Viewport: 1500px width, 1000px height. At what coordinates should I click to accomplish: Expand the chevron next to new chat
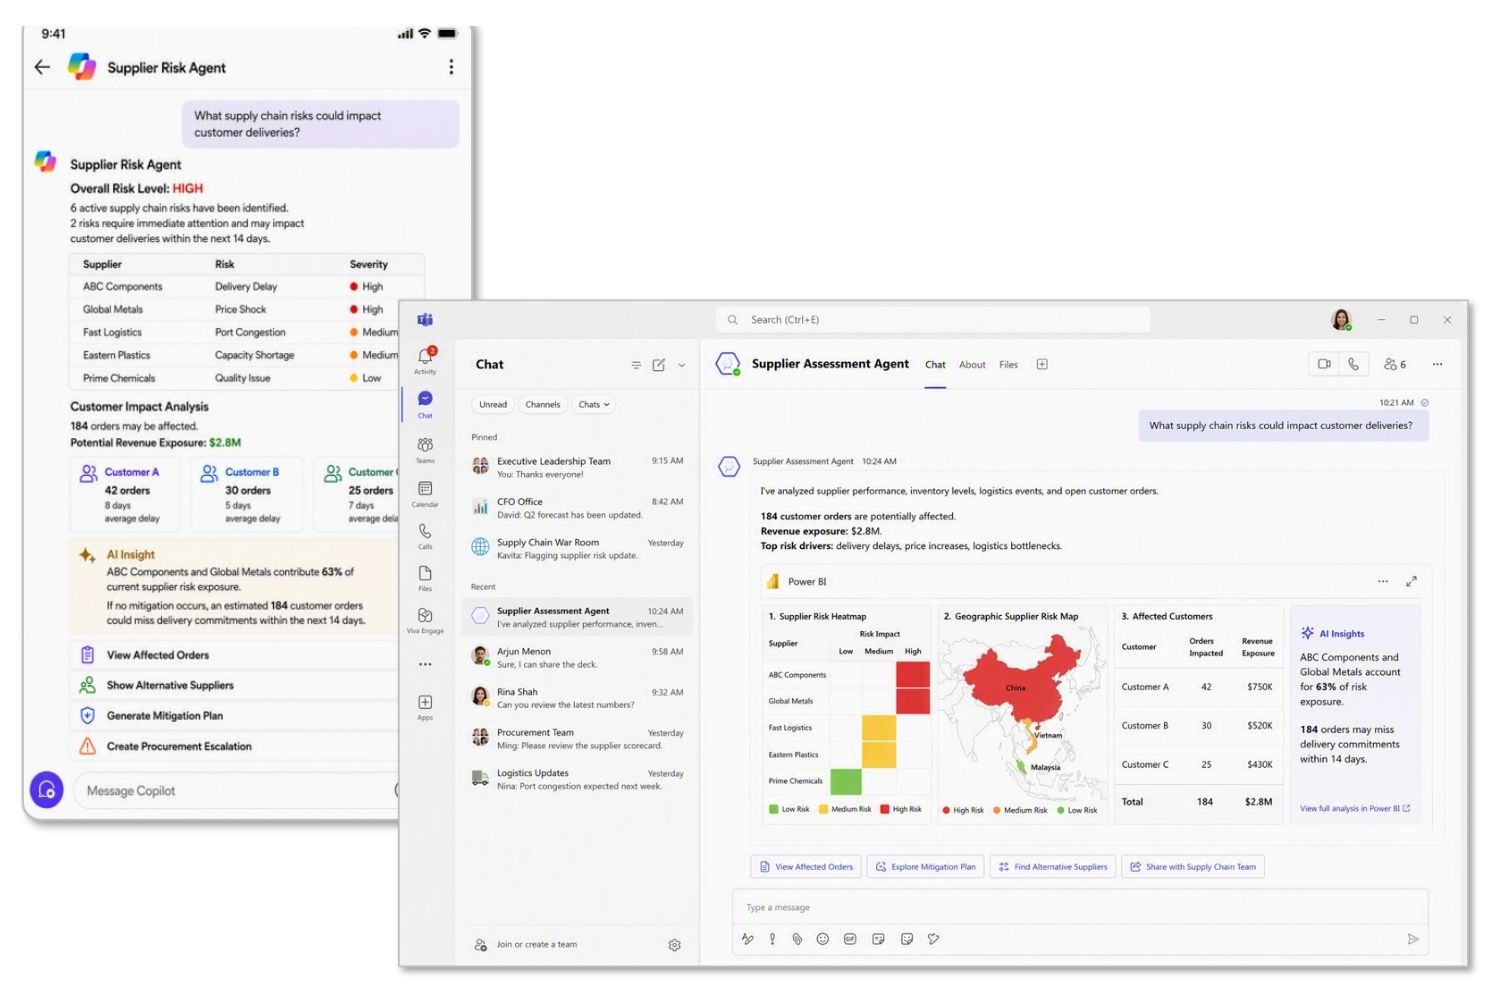click(x=682, y=365)
